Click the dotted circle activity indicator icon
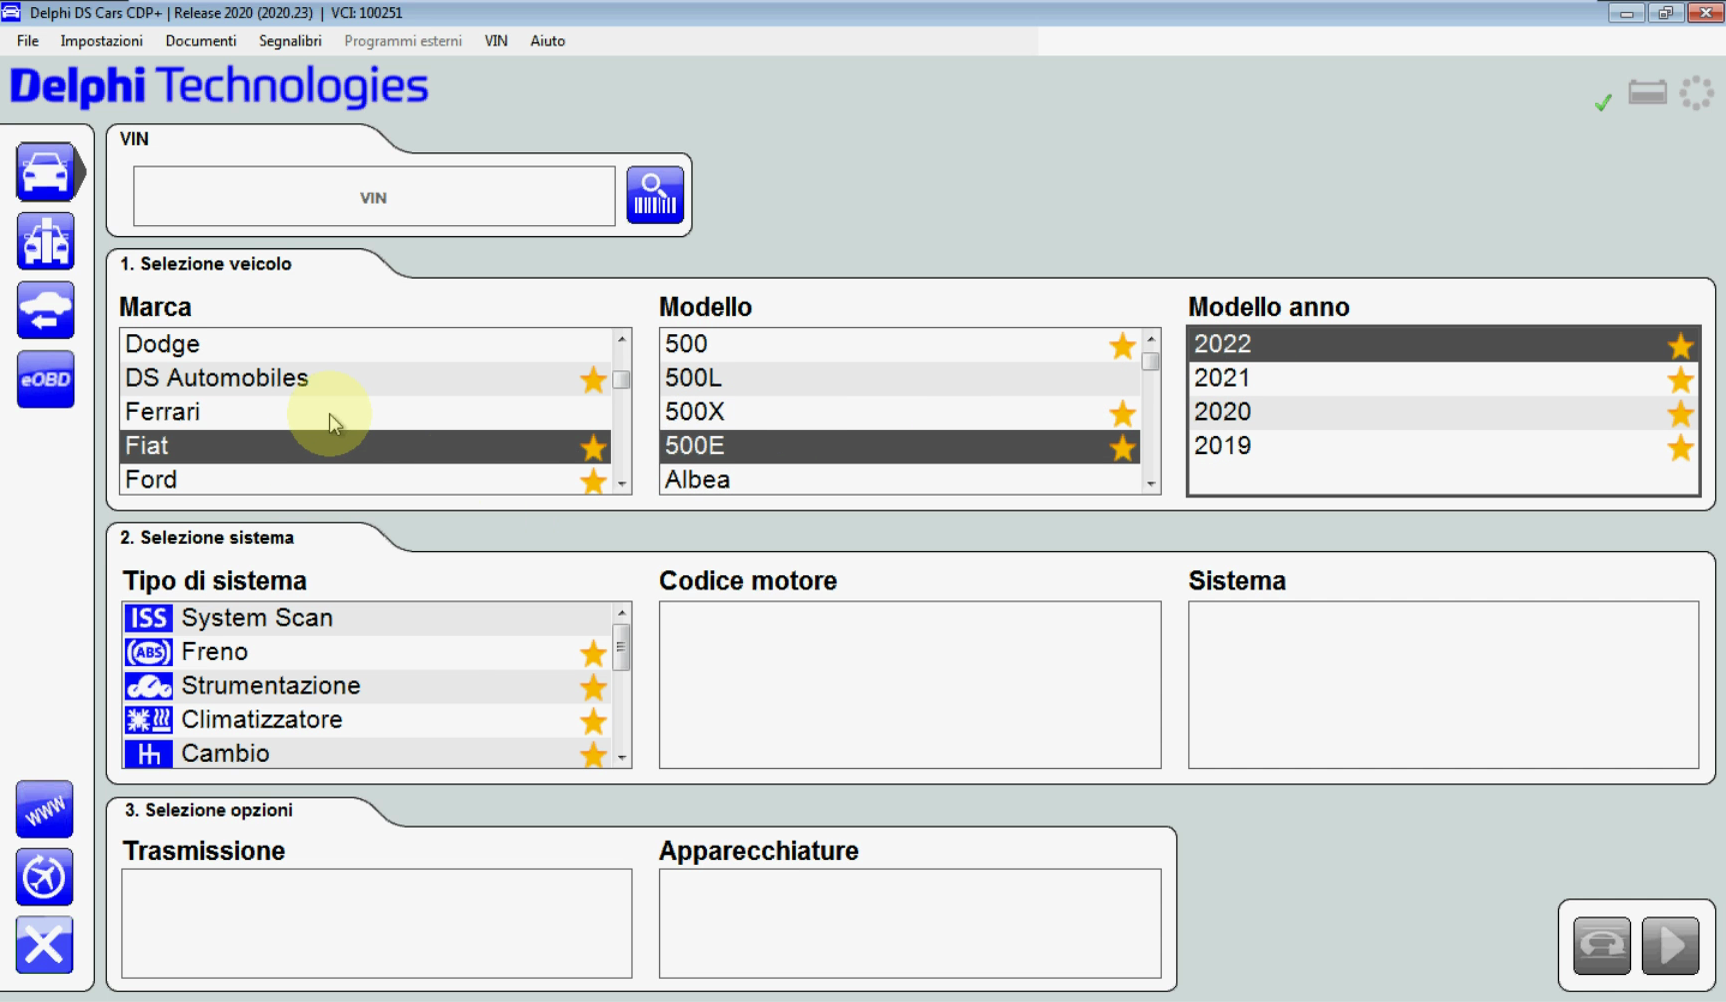This screenshot has height=1002, width=1726. (1696, 93)
